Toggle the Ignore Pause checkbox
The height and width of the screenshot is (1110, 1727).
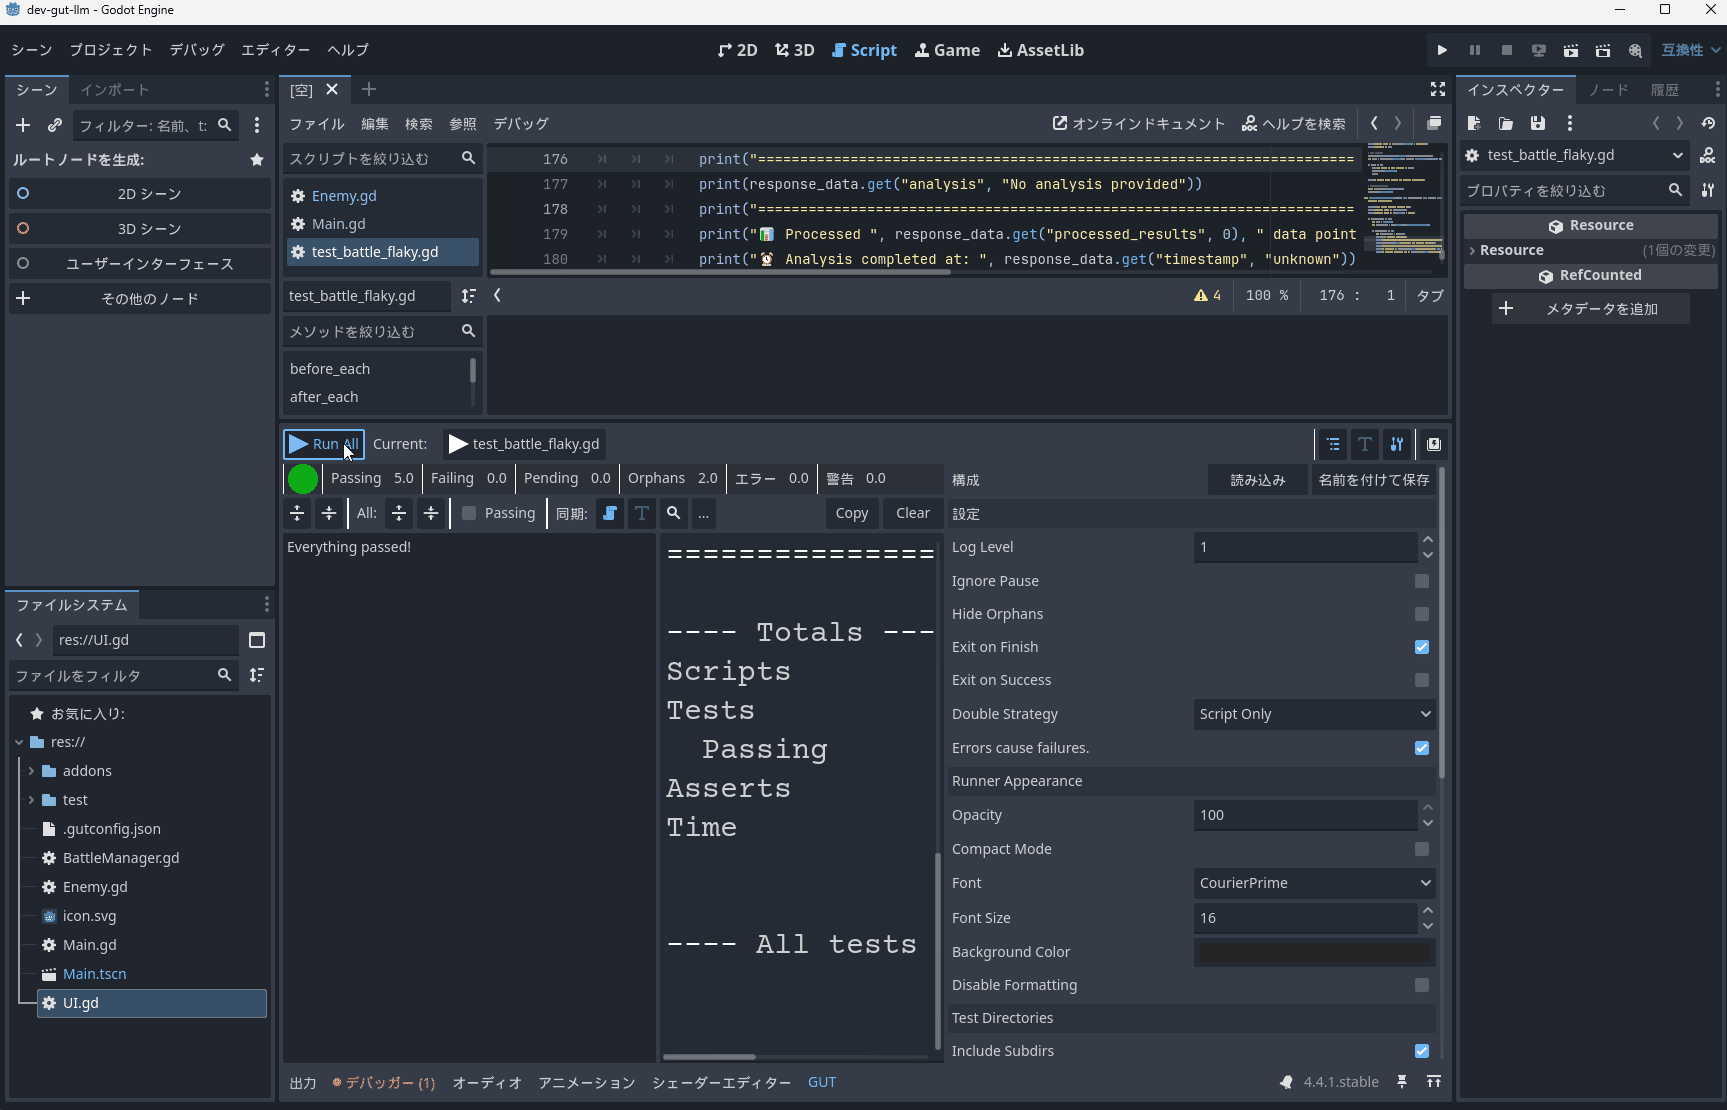[1422, 581]
